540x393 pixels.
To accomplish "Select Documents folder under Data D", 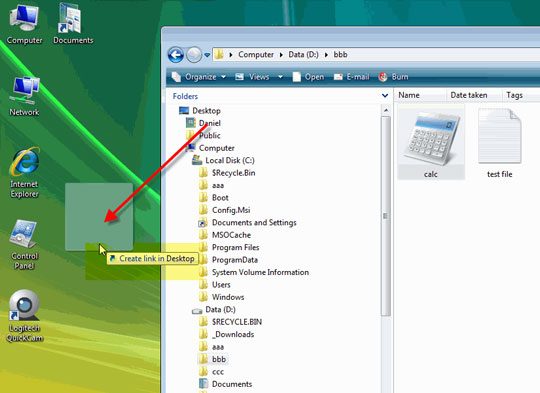I will point(226,384).
